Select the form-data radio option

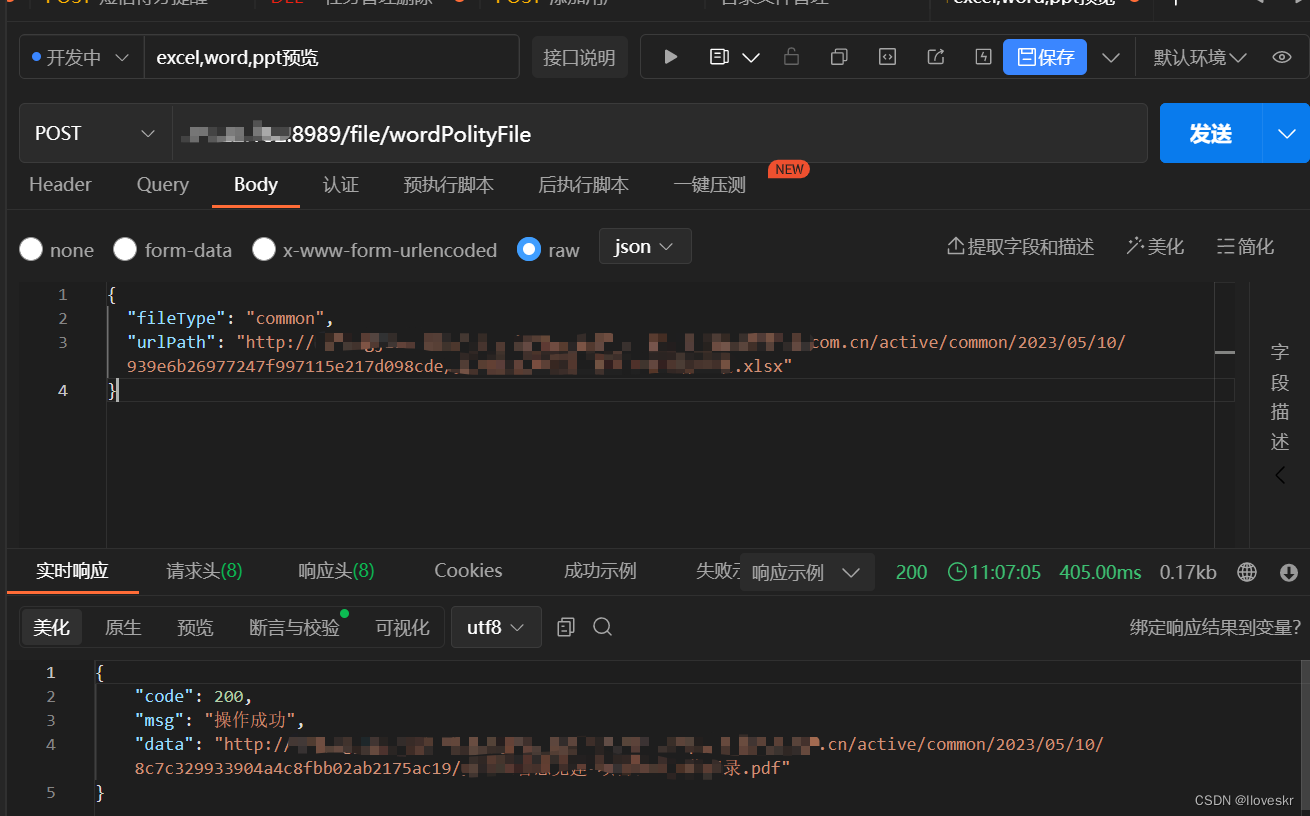(x=125, y=249)
